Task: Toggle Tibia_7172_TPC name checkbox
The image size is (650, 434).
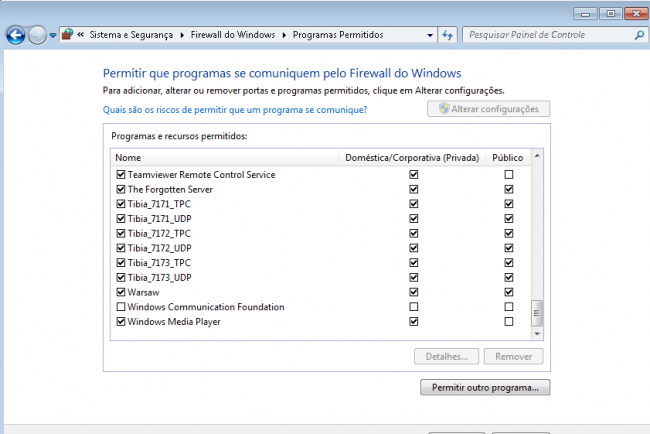Action: point(121,233)
